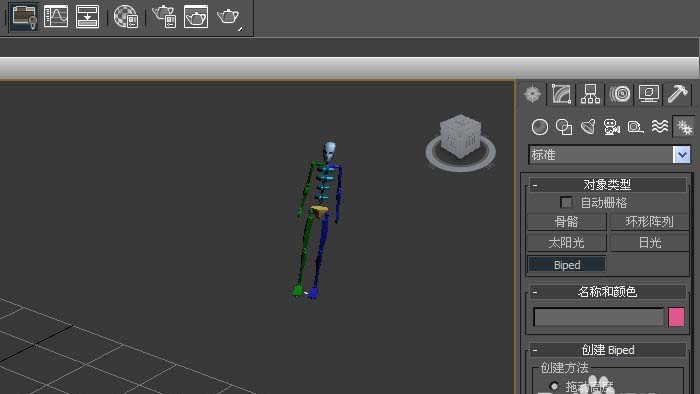Open the Curve Editor
Image resolution: width=700 pixels, height=394 pixels.
coord(56,17)
